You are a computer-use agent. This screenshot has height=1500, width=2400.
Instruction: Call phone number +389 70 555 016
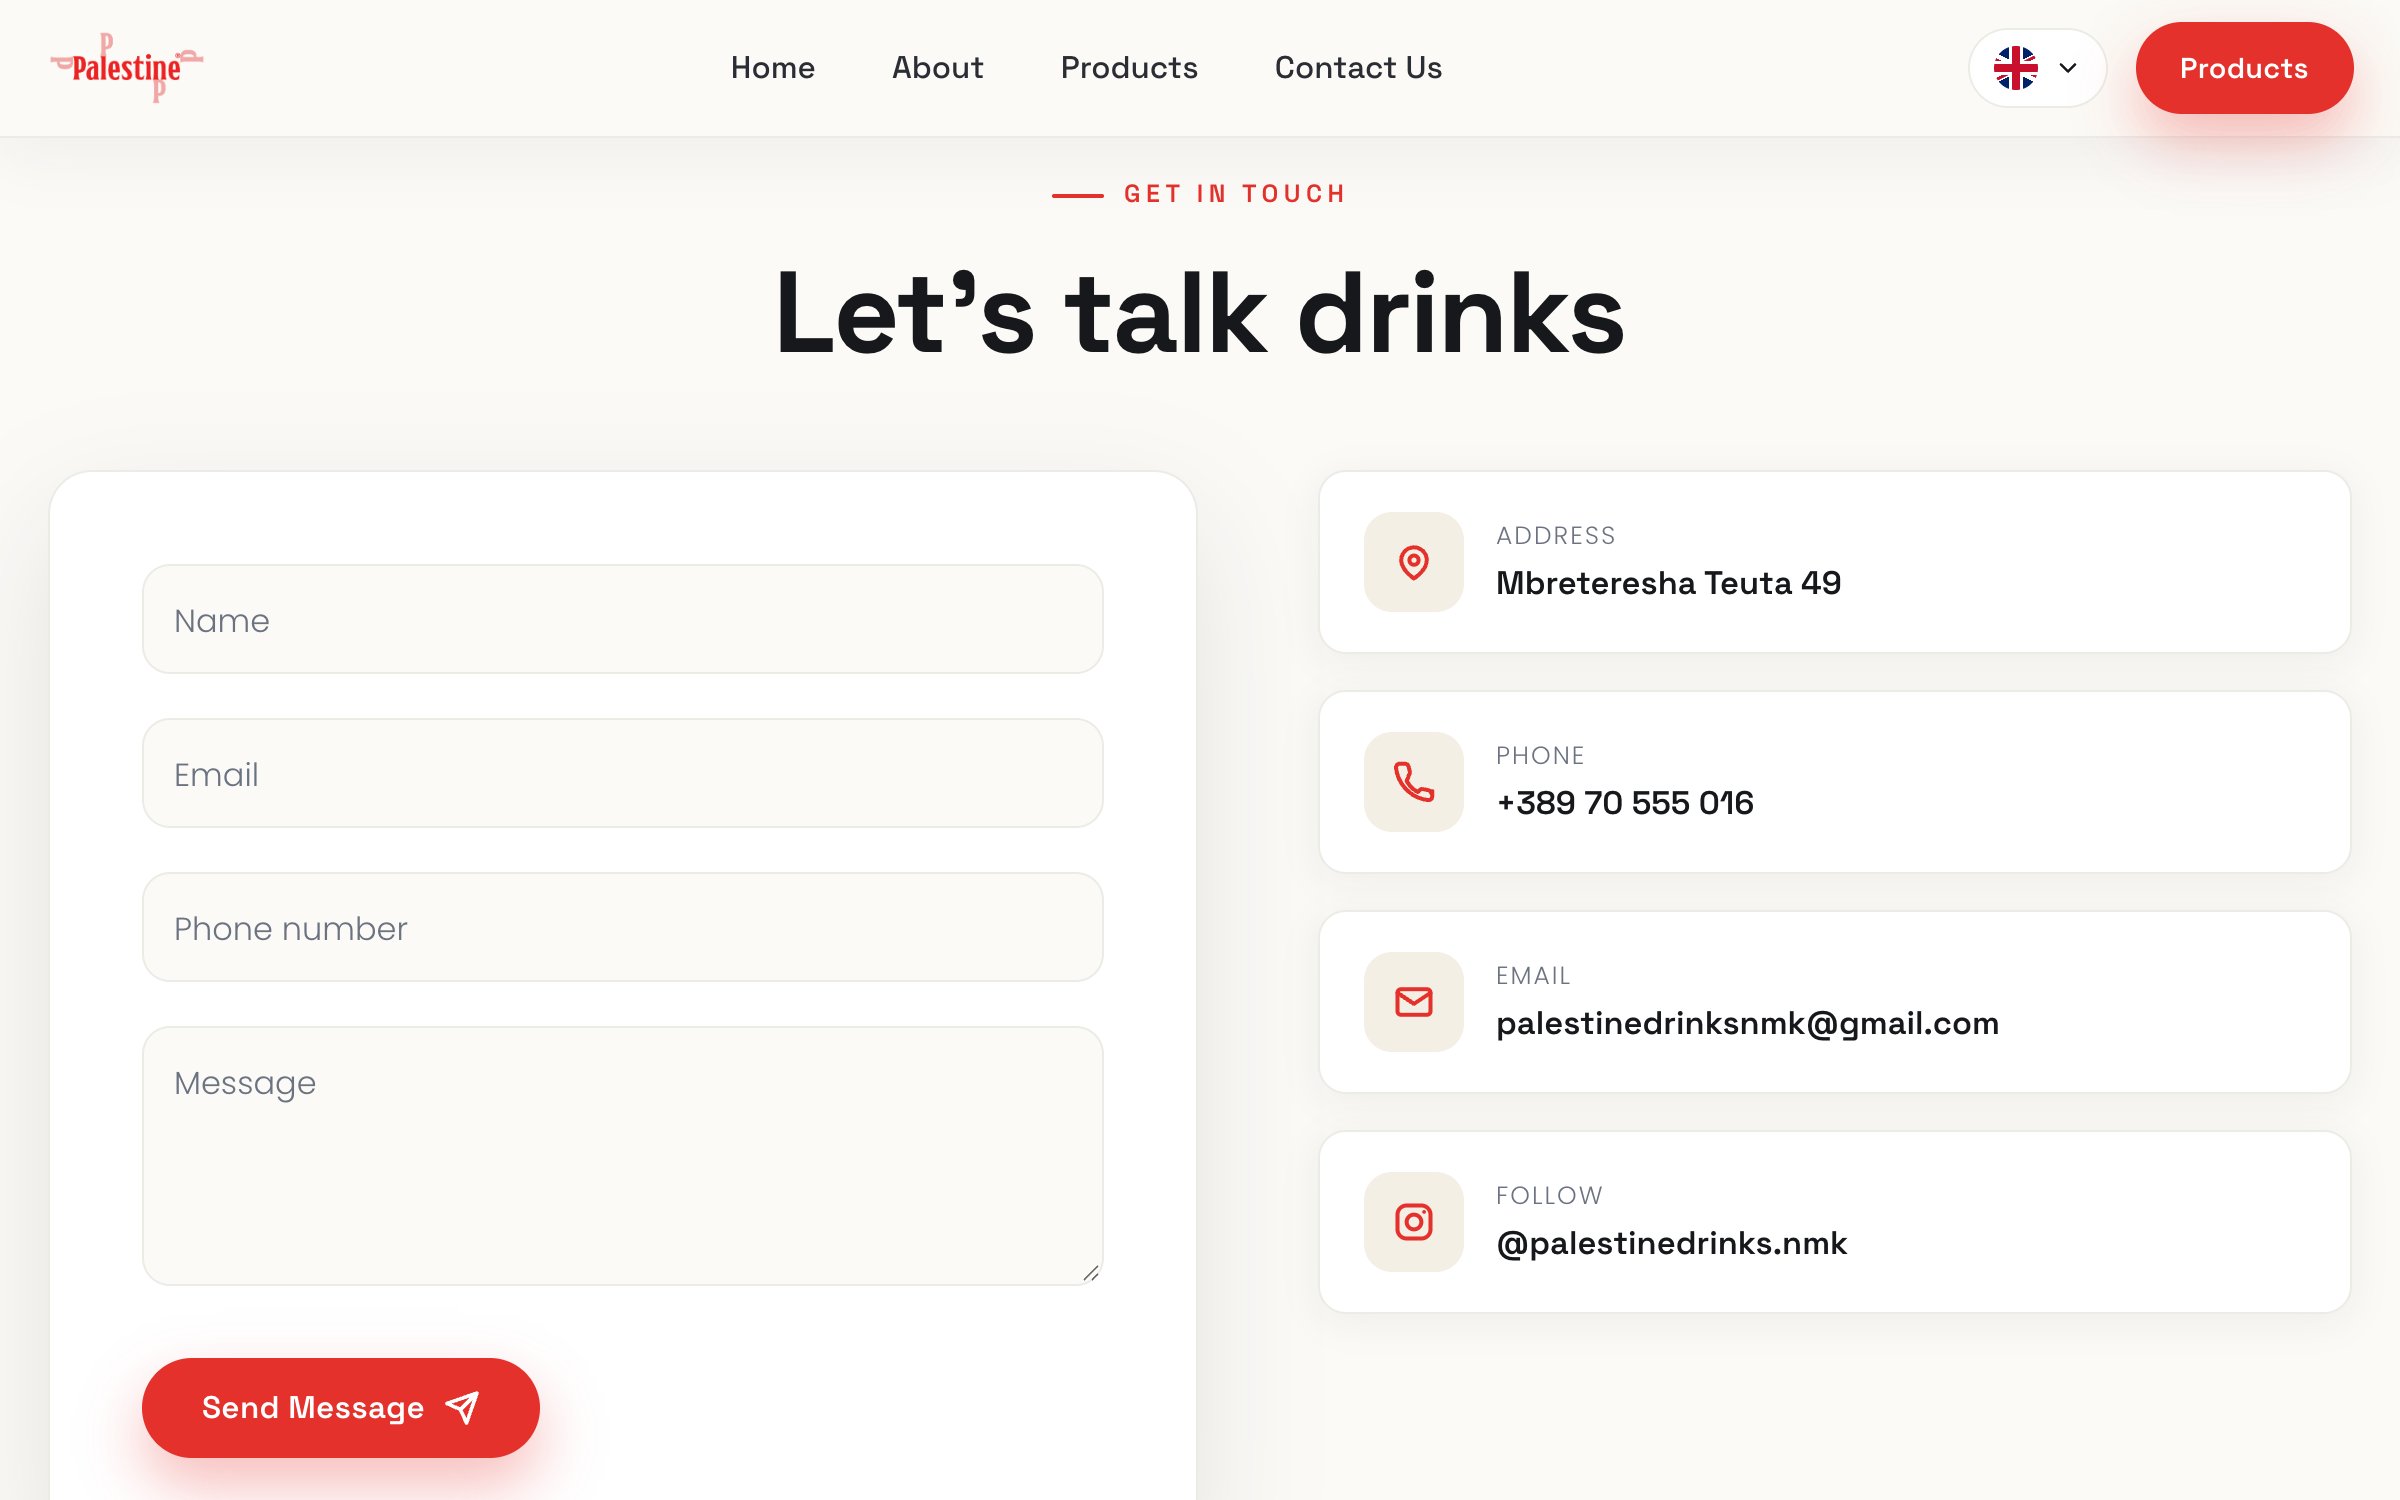click(1625, 803)
